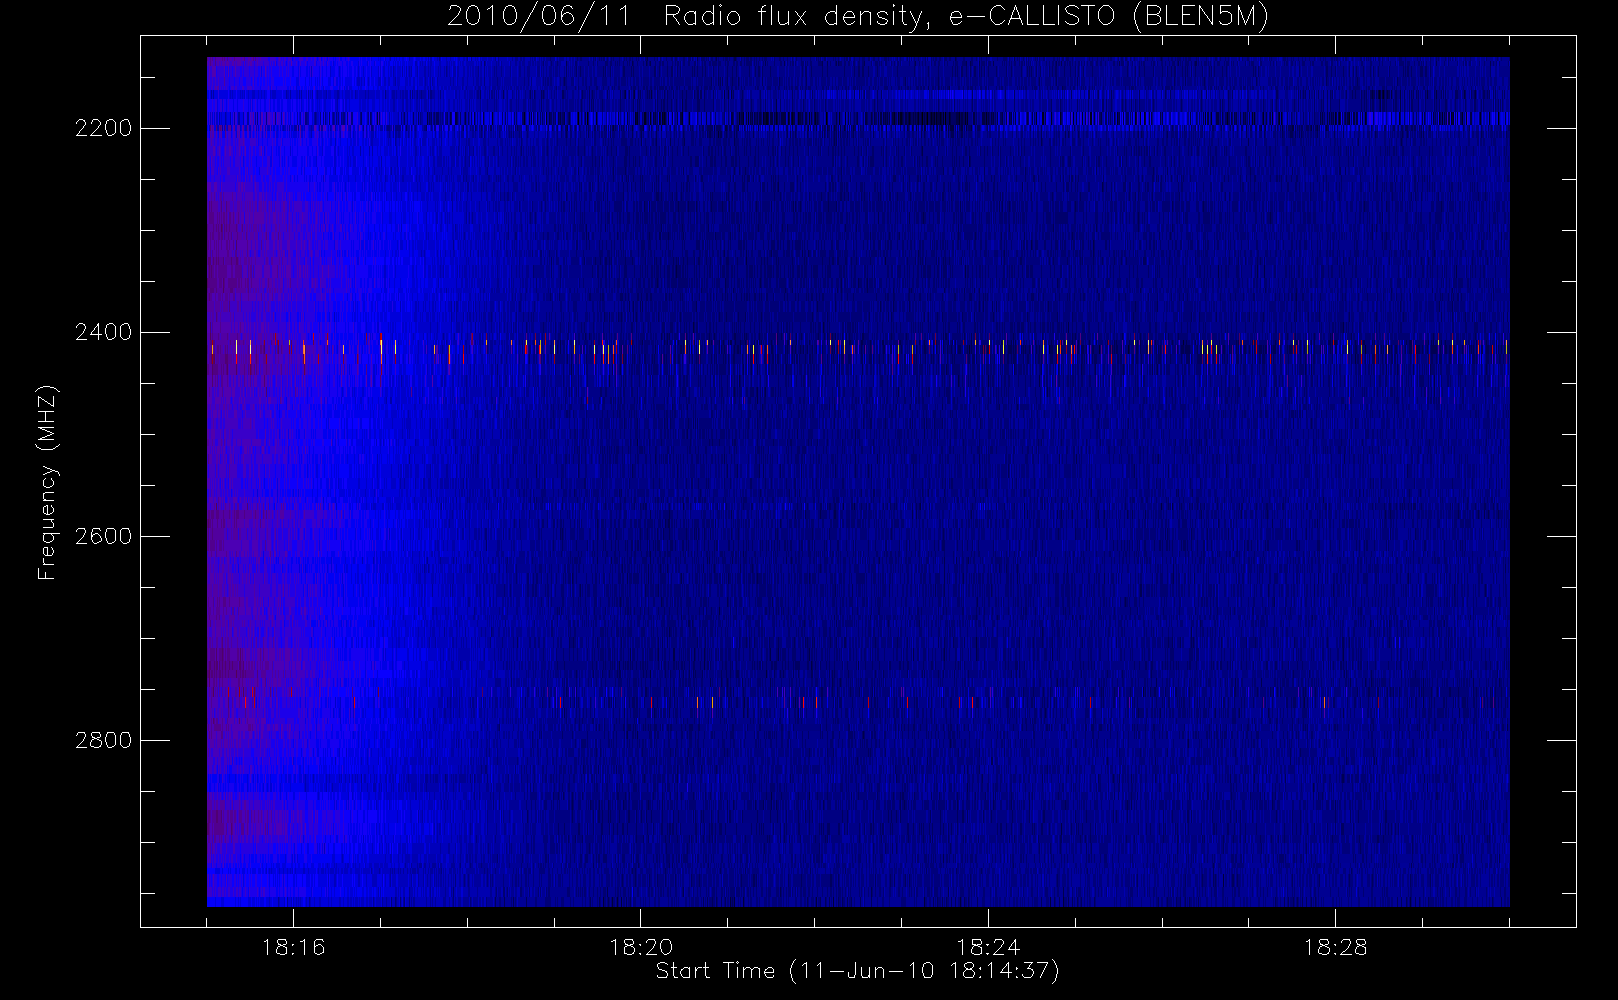Viewport: 1618px width, 1000px height.
Task: Click the 18:16 time tick label
Action: [293, 947]
